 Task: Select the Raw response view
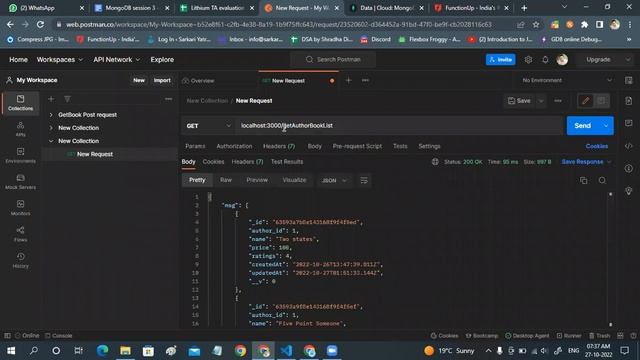(226, 180)
